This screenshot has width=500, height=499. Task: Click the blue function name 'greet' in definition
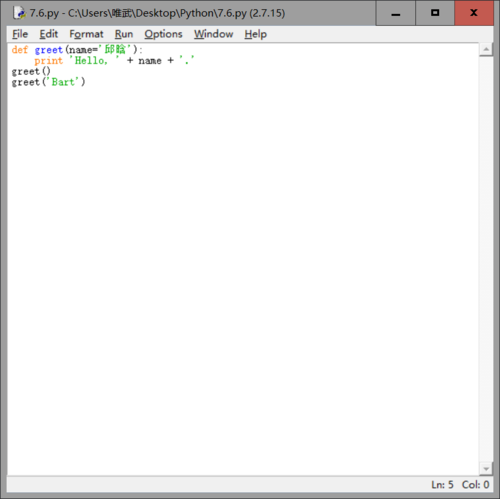click(49, 50)
